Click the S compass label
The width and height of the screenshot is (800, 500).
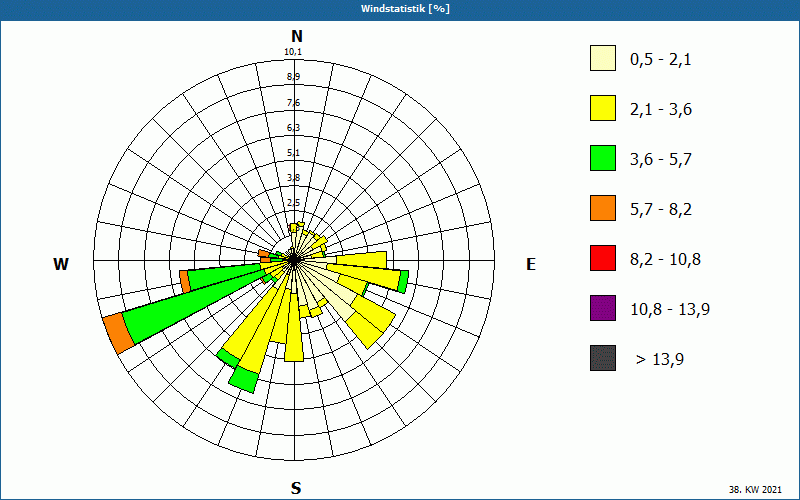[x=296, y=488]
